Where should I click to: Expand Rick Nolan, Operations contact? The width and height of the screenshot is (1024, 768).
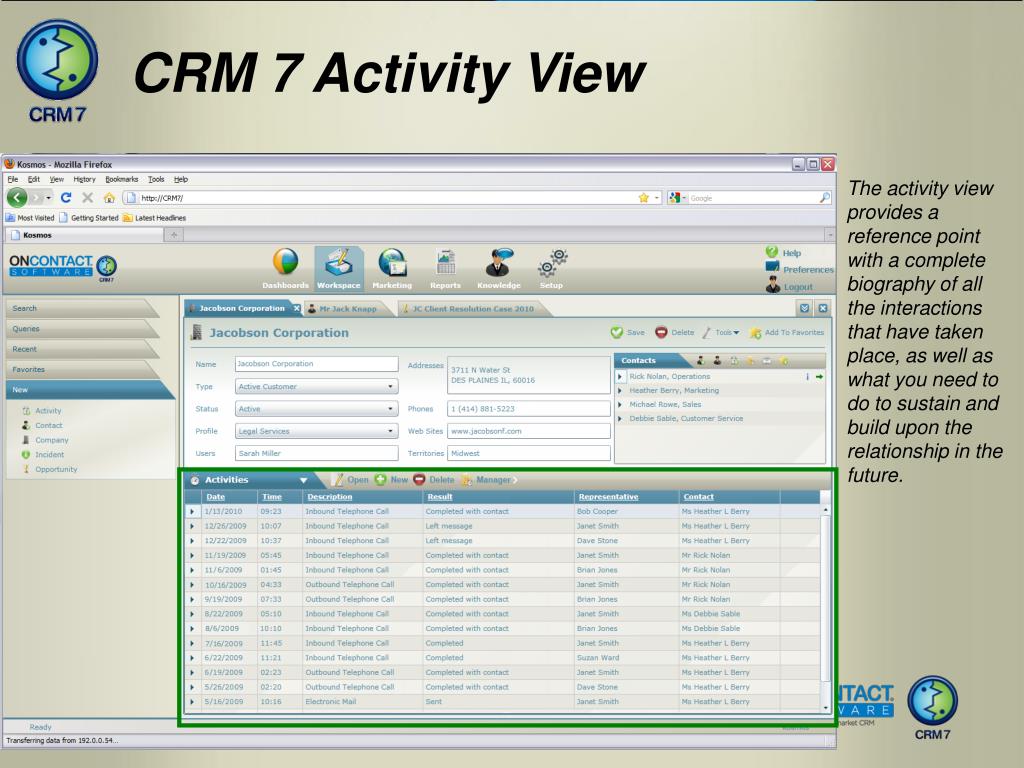pyautogui.click(x=620, y=377)
